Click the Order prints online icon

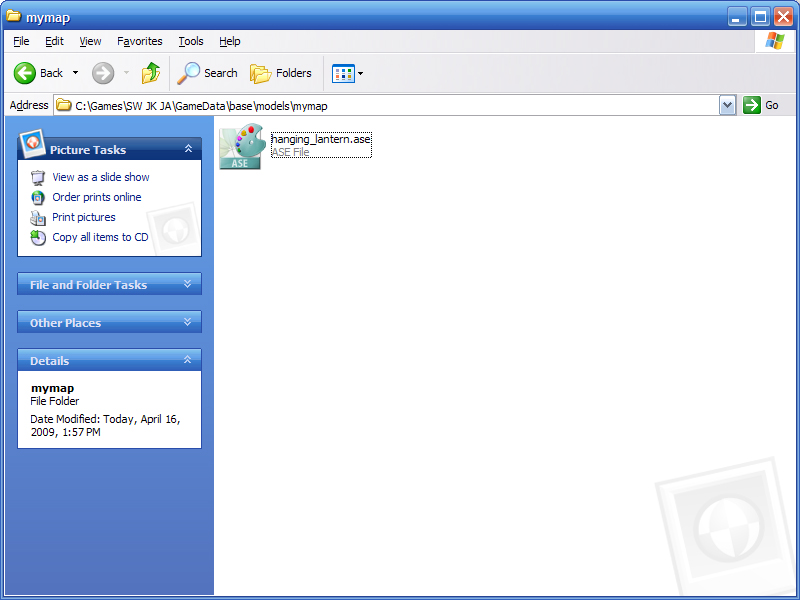point(38,197)
